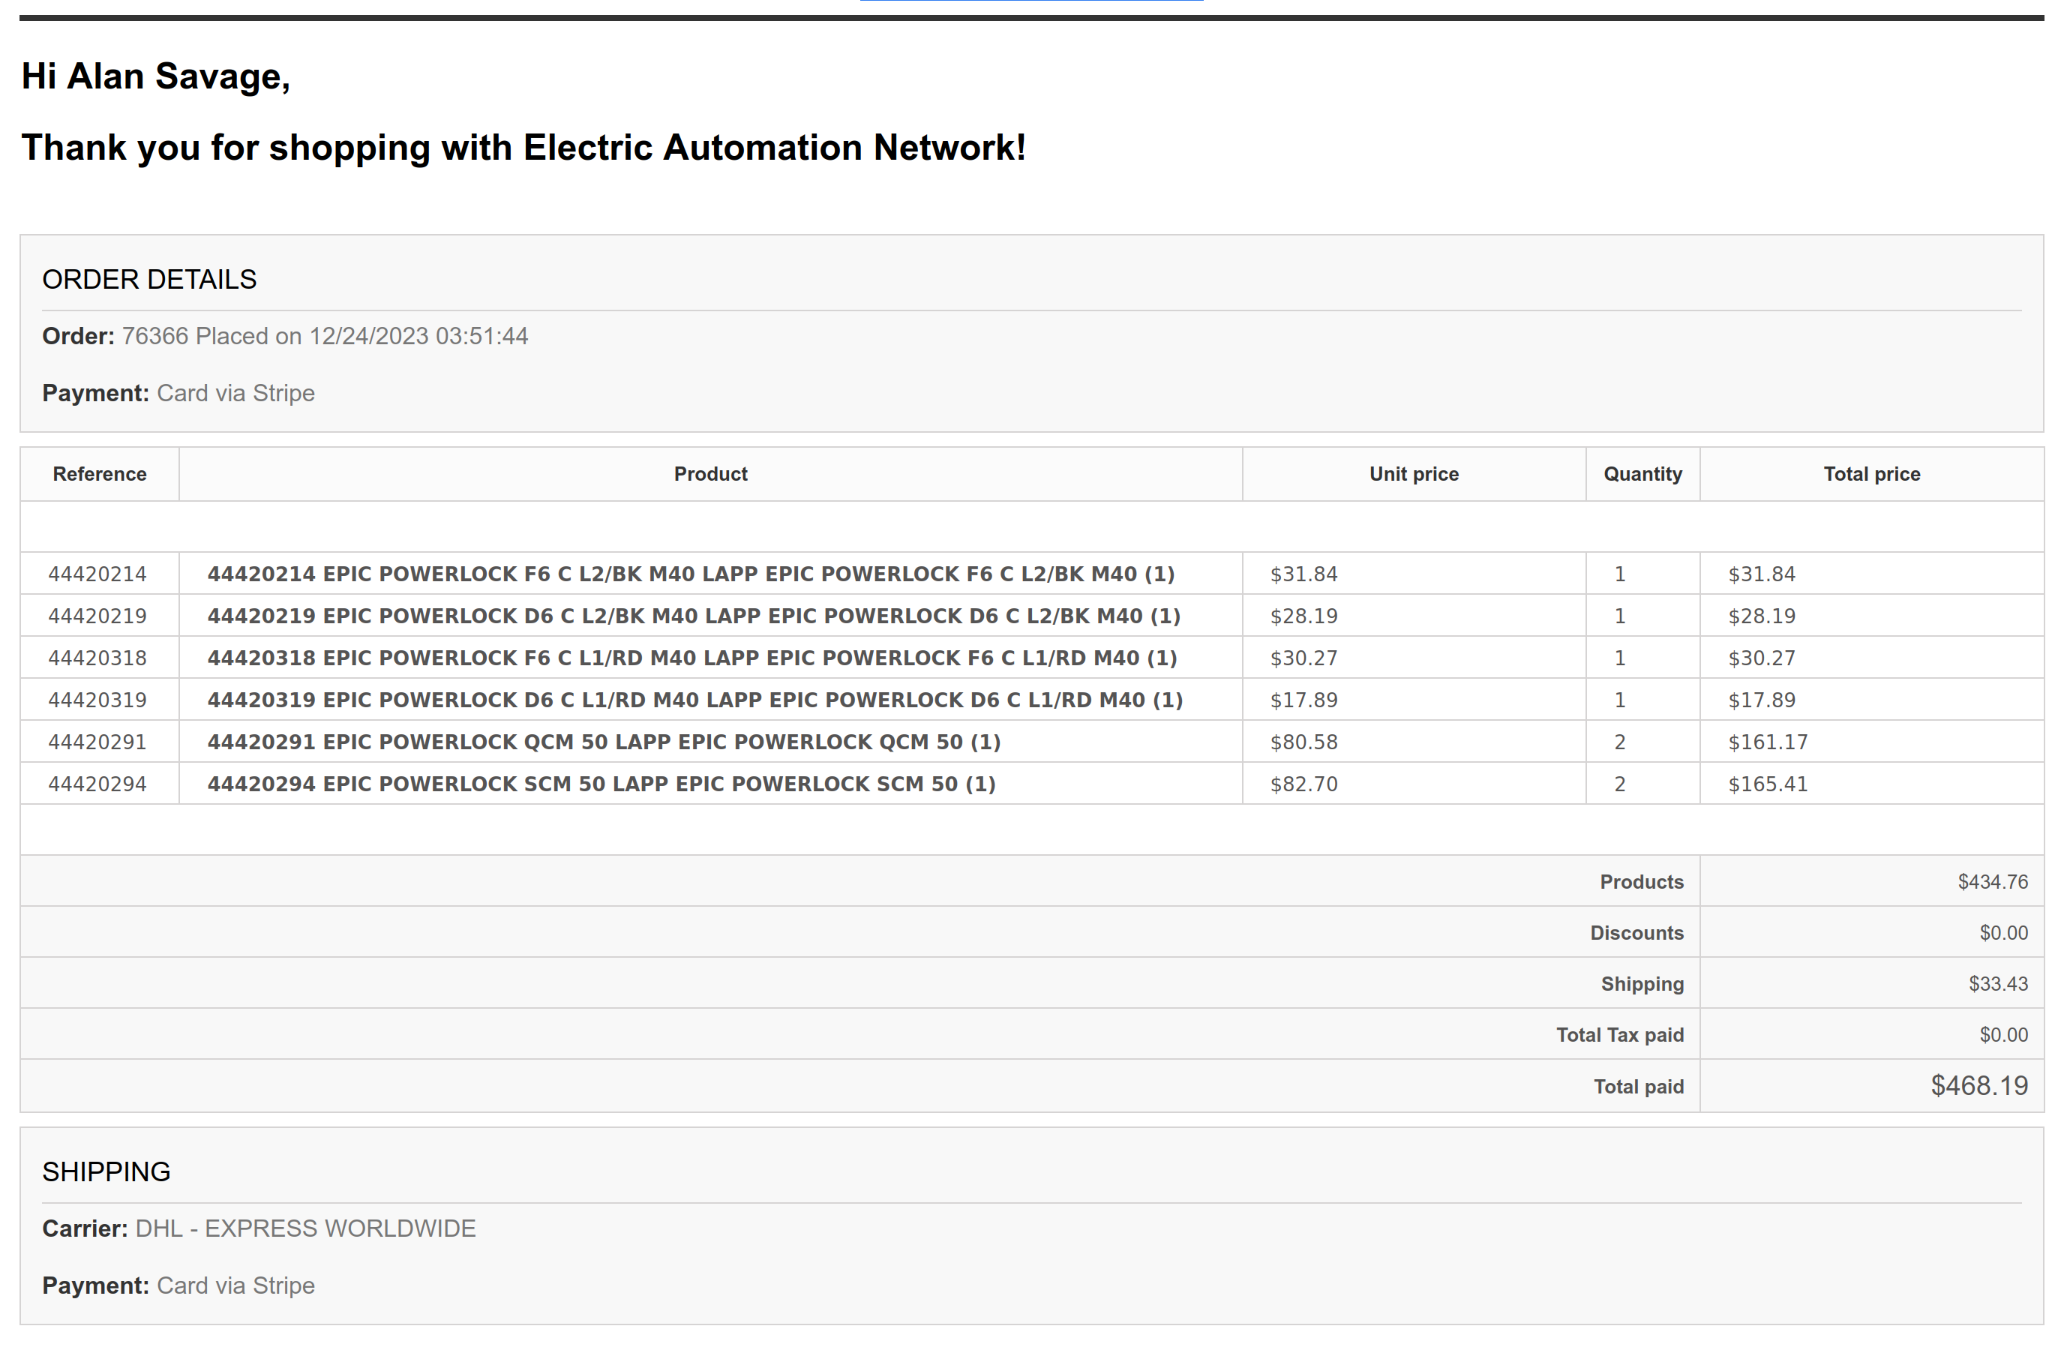Viewport: 2071px width, 1353px height.
Task: Open 44420294 EPIC POWERLOCK SCM 50 product
Action: click(x=601, y=784)
